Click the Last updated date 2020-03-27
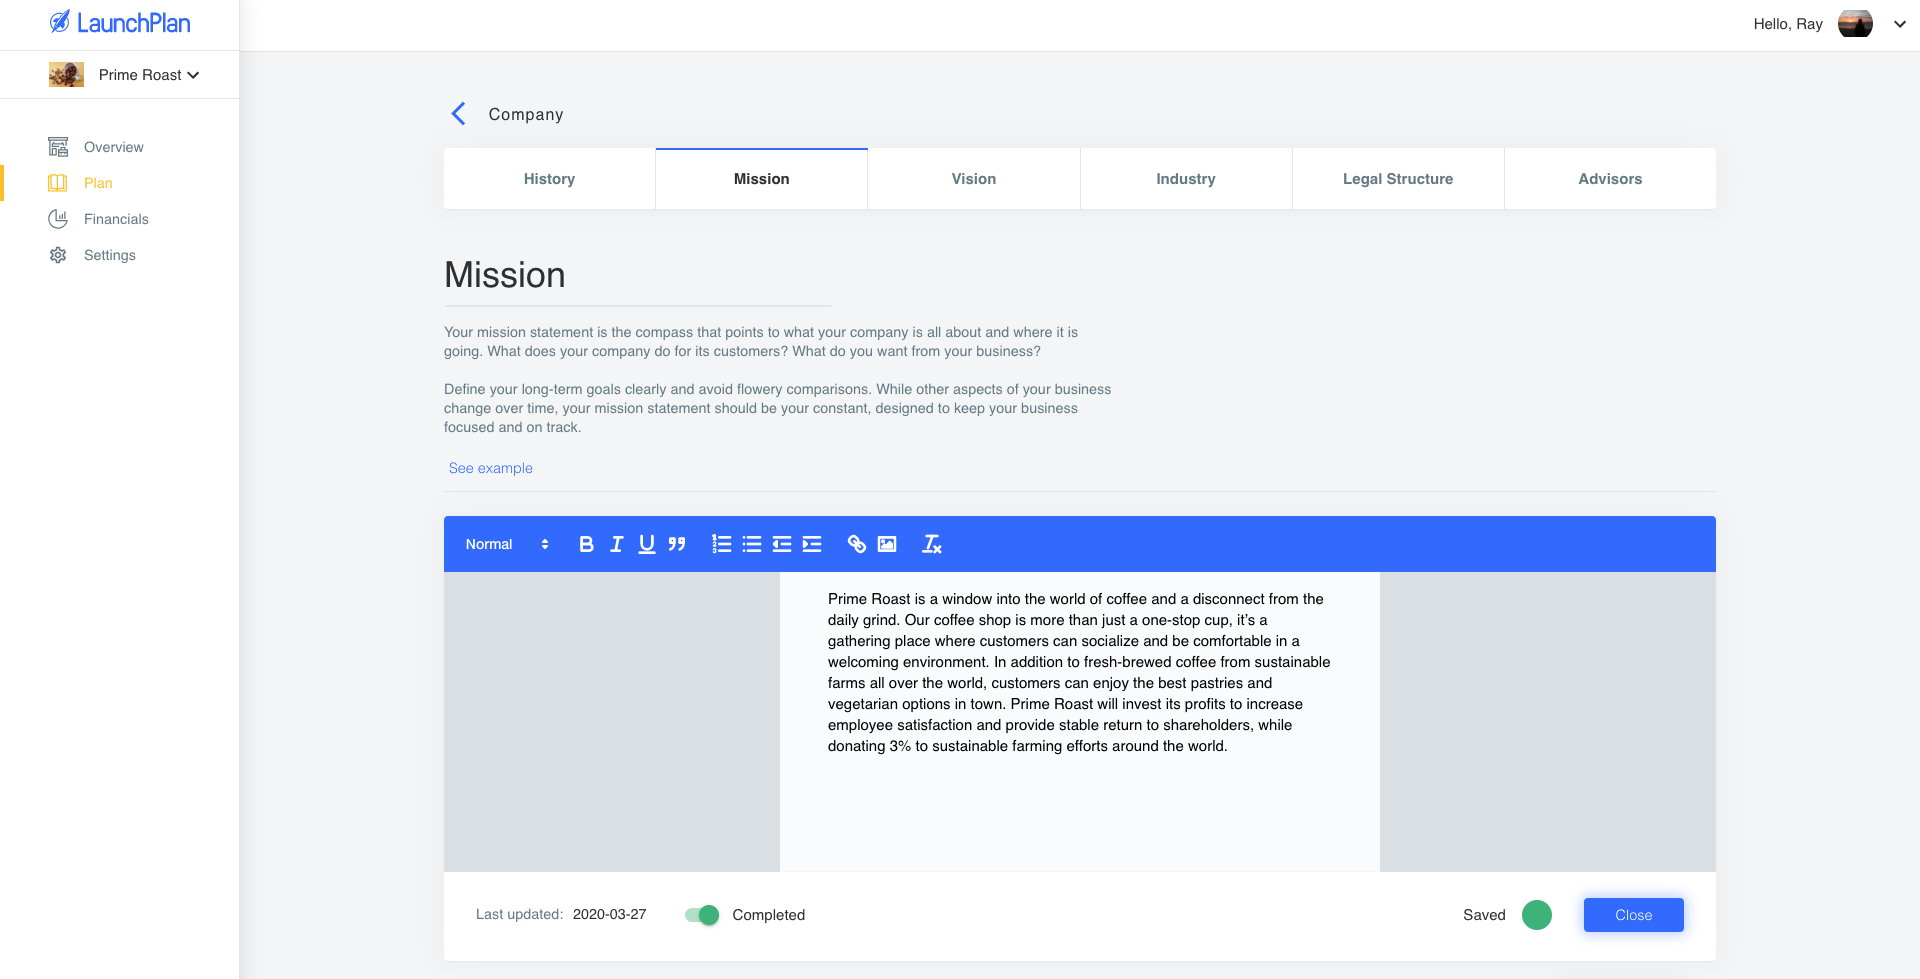This screenshot has height=979, width=1920. pos(609,914)
